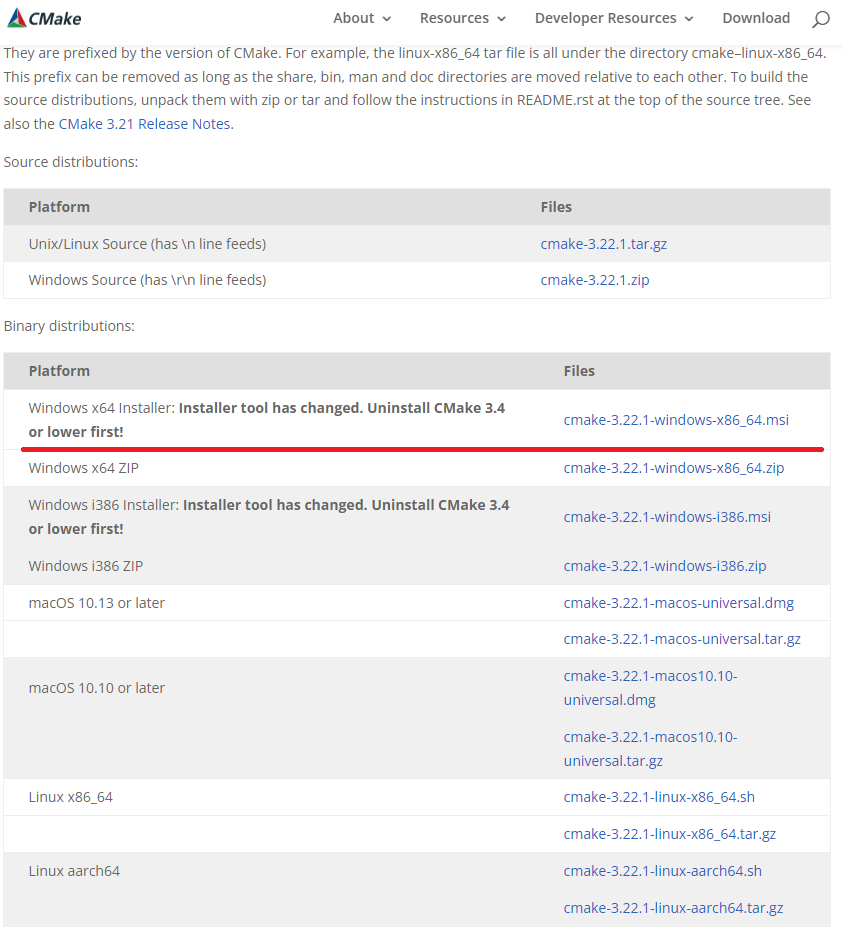
Task: Click the 'macOS 10.10 or later' cell
Action: [97, 688]
